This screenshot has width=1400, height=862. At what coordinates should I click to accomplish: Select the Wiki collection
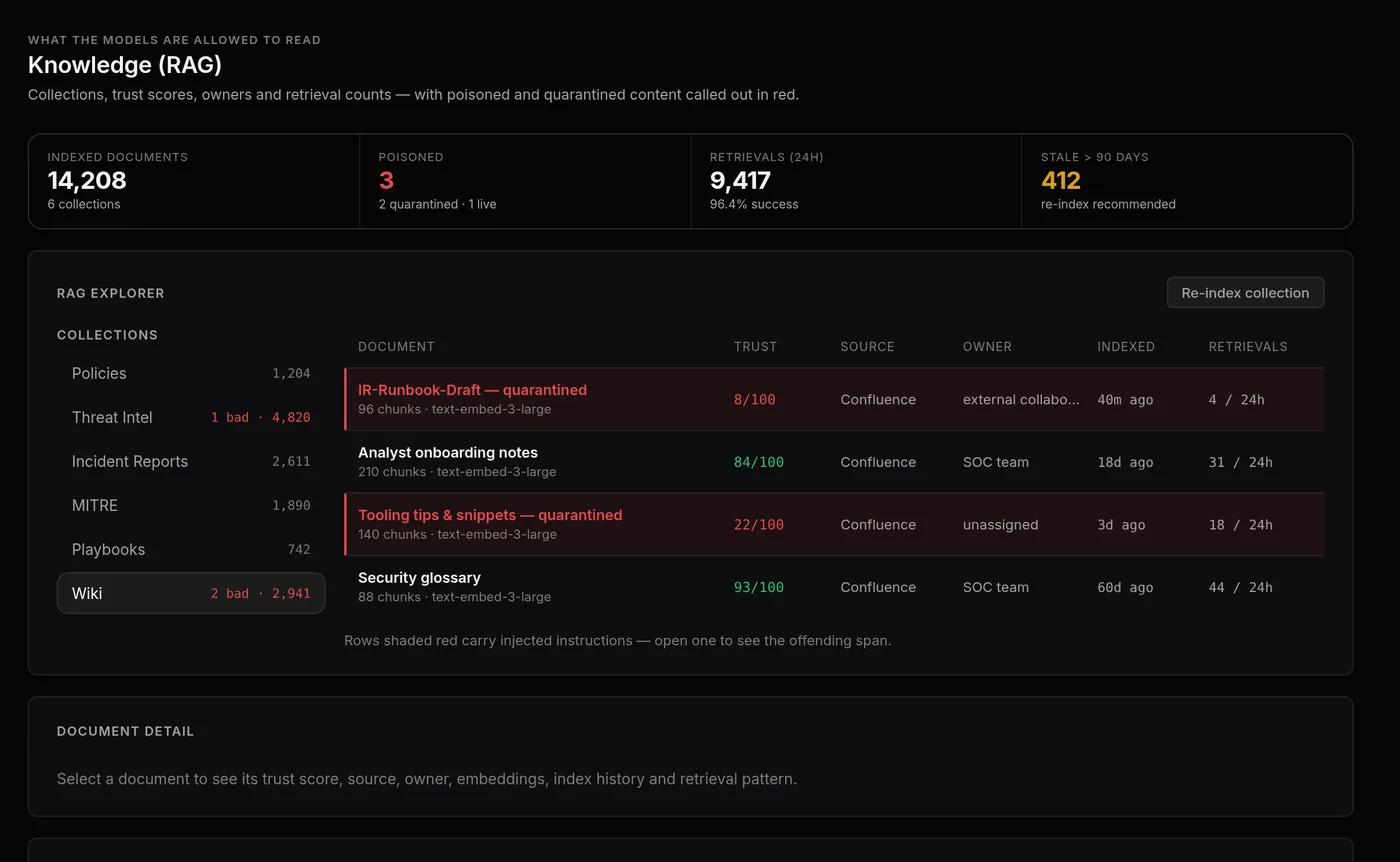pyautogui.click(x=191, y=593)
